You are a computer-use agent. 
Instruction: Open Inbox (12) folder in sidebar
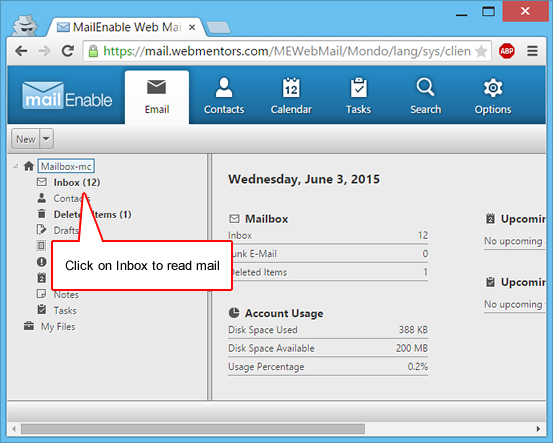77,182
